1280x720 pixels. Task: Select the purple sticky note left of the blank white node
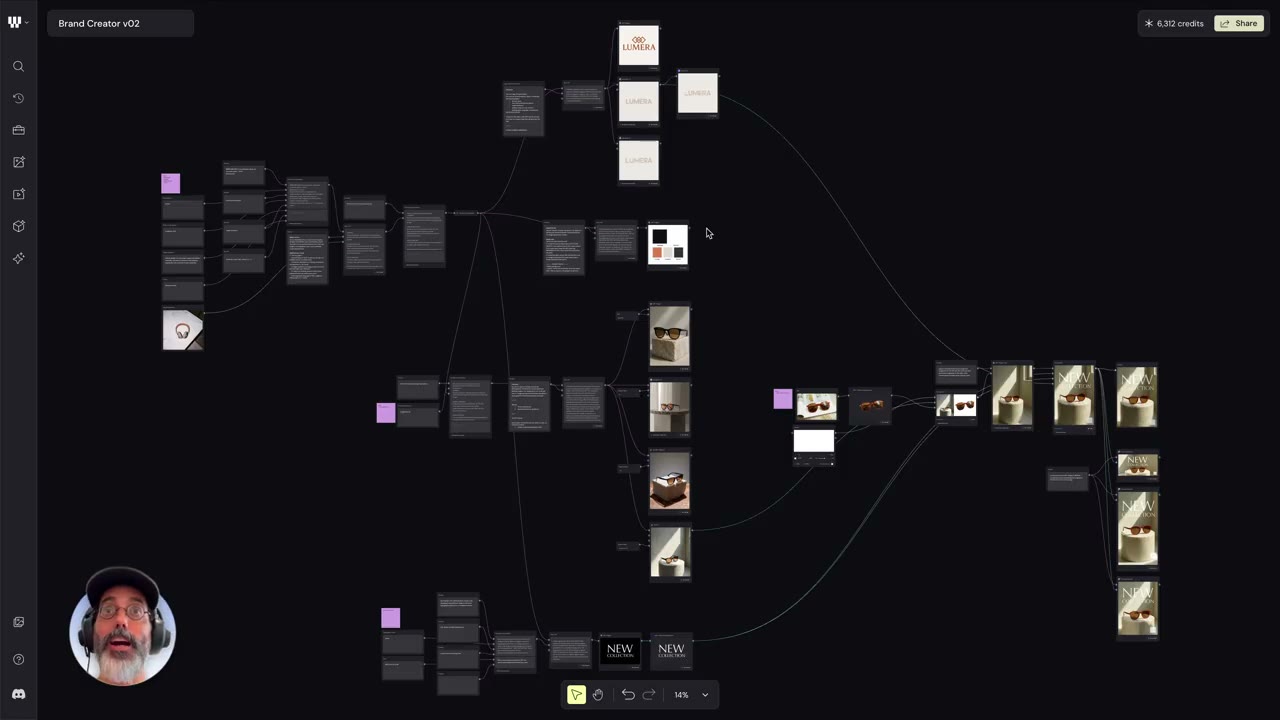tap(783, 399)
